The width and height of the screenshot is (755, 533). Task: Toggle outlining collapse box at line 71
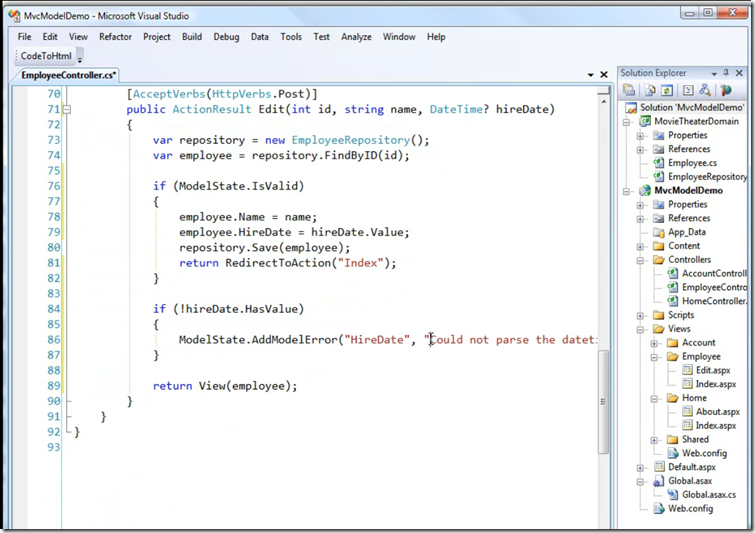(67, 109)
